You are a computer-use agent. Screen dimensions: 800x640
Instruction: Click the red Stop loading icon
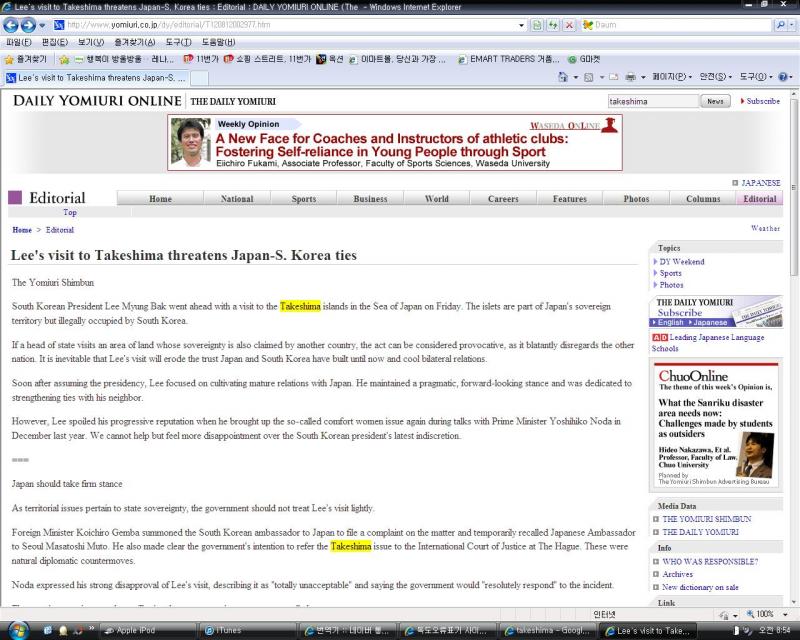coord(569,24)
